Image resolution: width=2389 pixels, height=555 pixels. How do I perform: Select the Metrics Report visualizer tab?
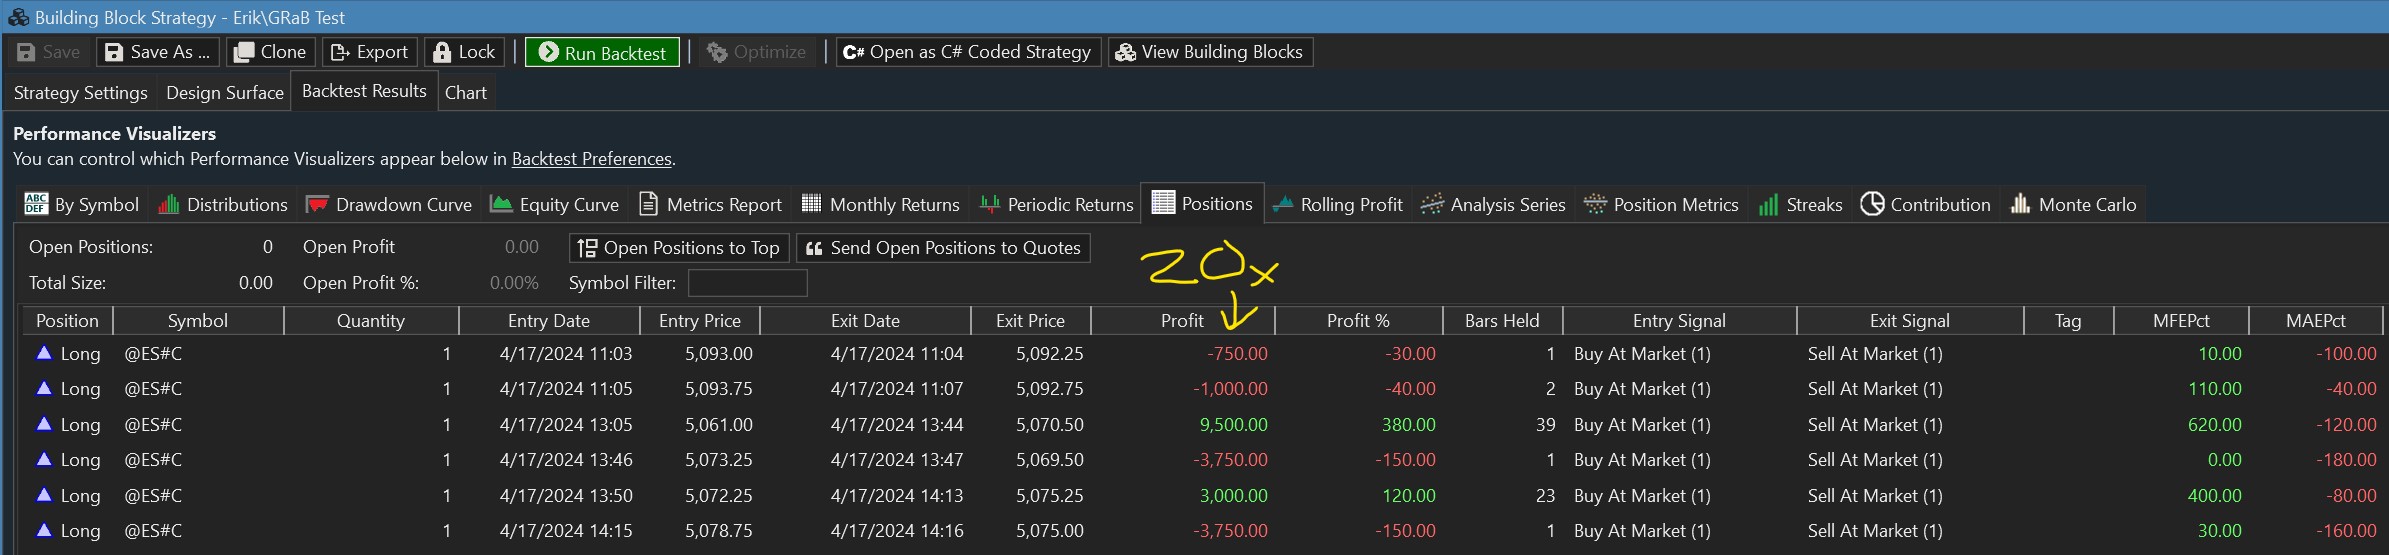click(x=711, y=204)
